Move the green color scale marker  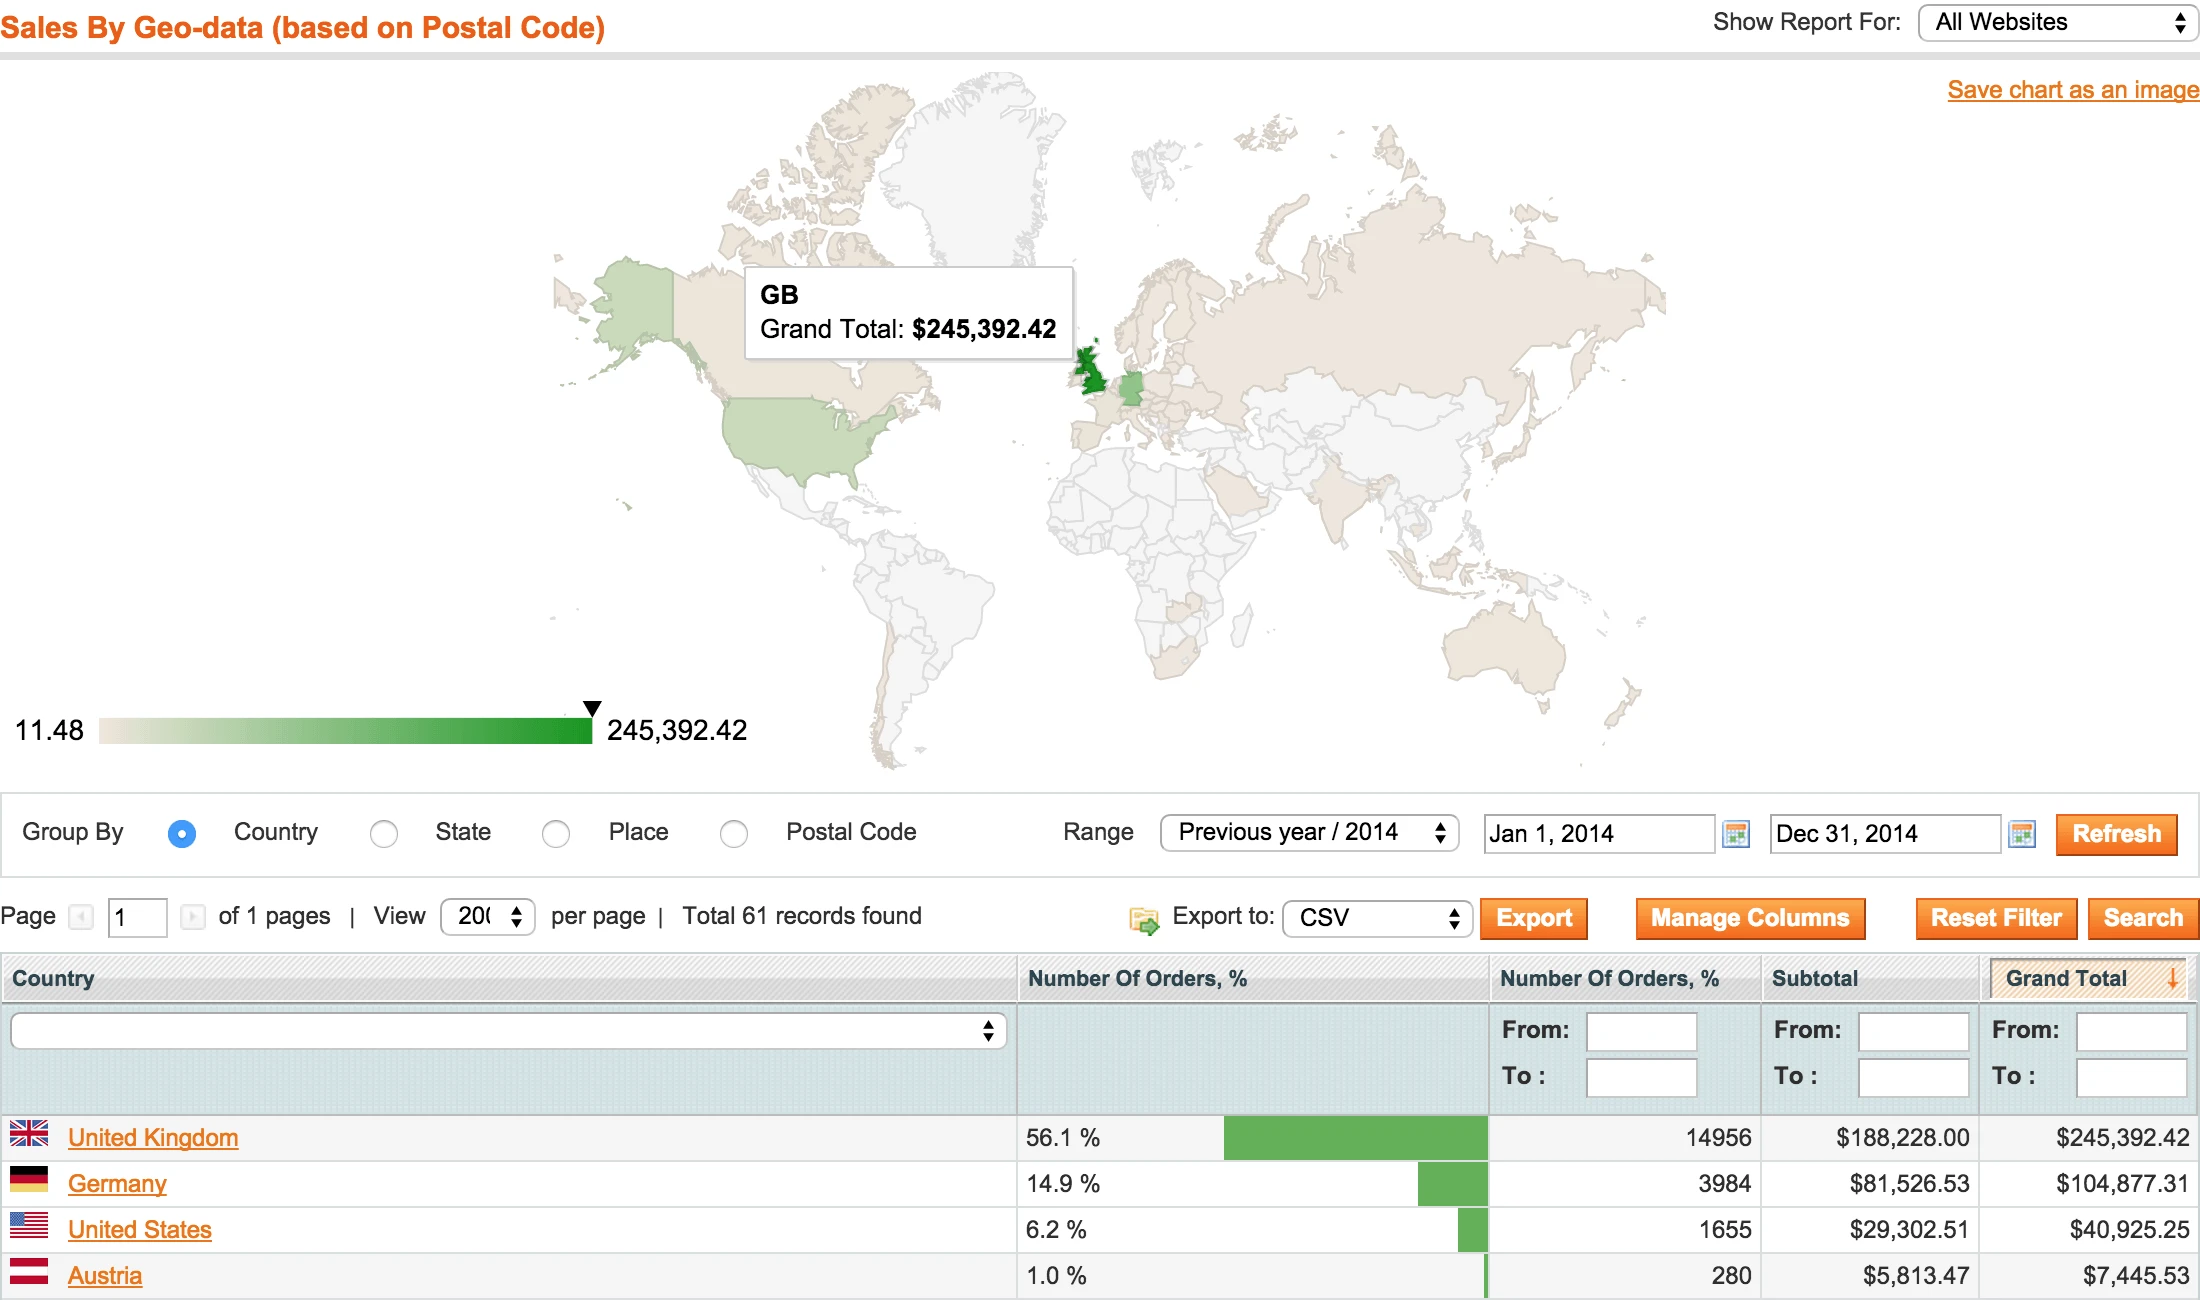(592, 710)
